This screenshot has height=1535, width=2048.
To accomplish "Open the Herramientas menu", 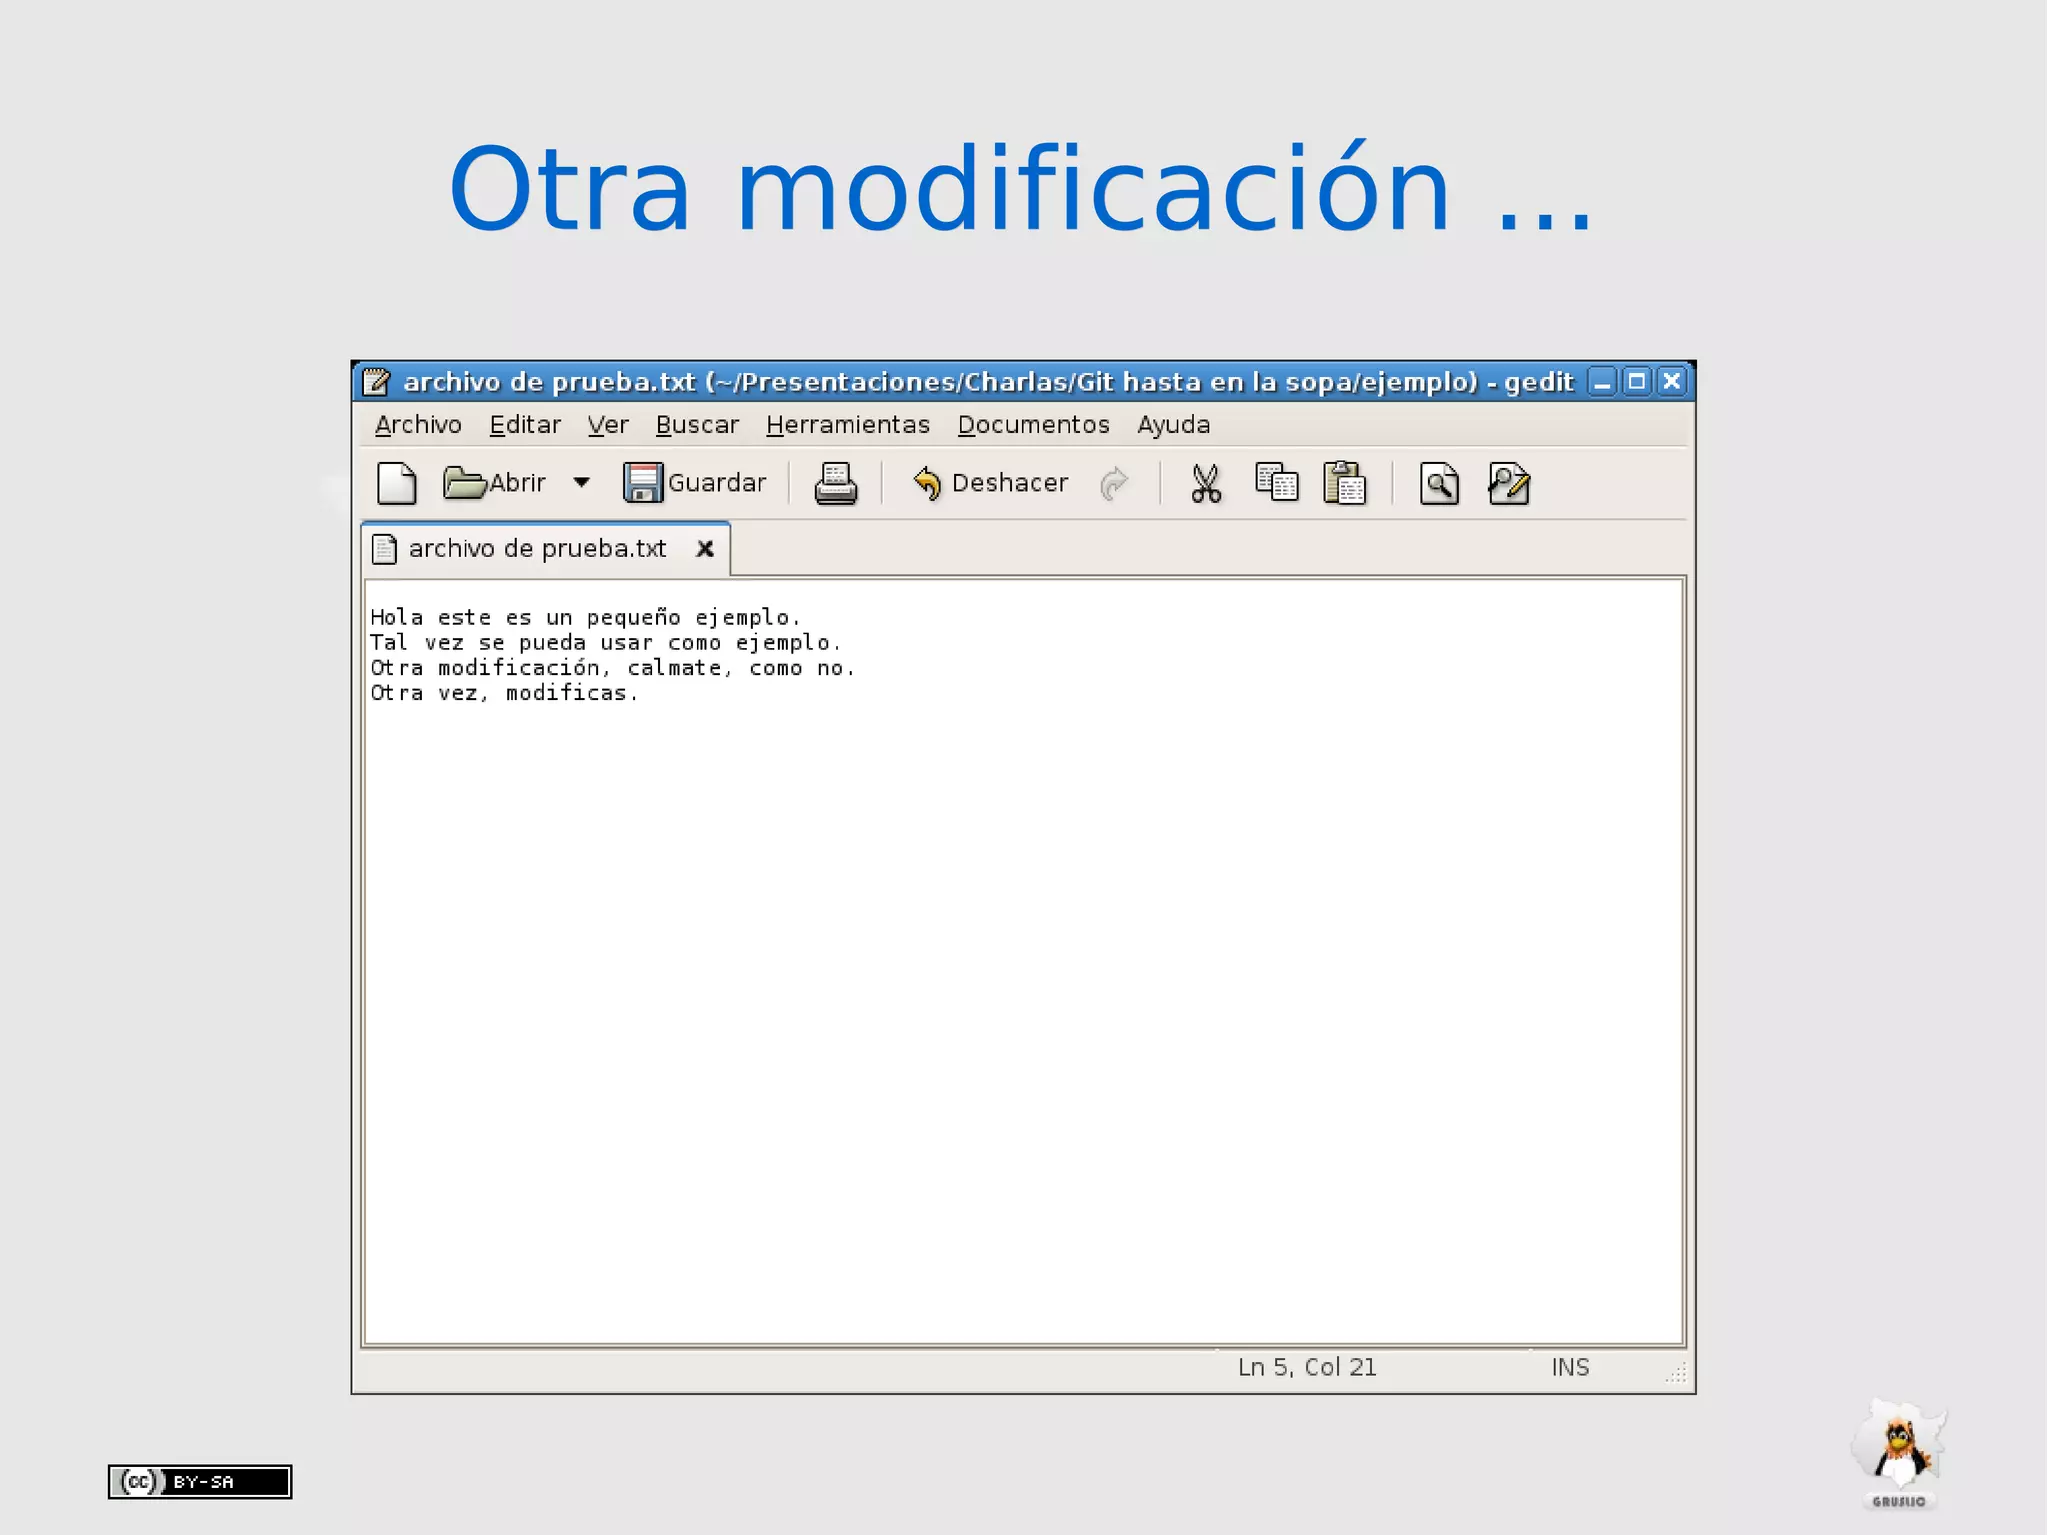I will [848, 425].
